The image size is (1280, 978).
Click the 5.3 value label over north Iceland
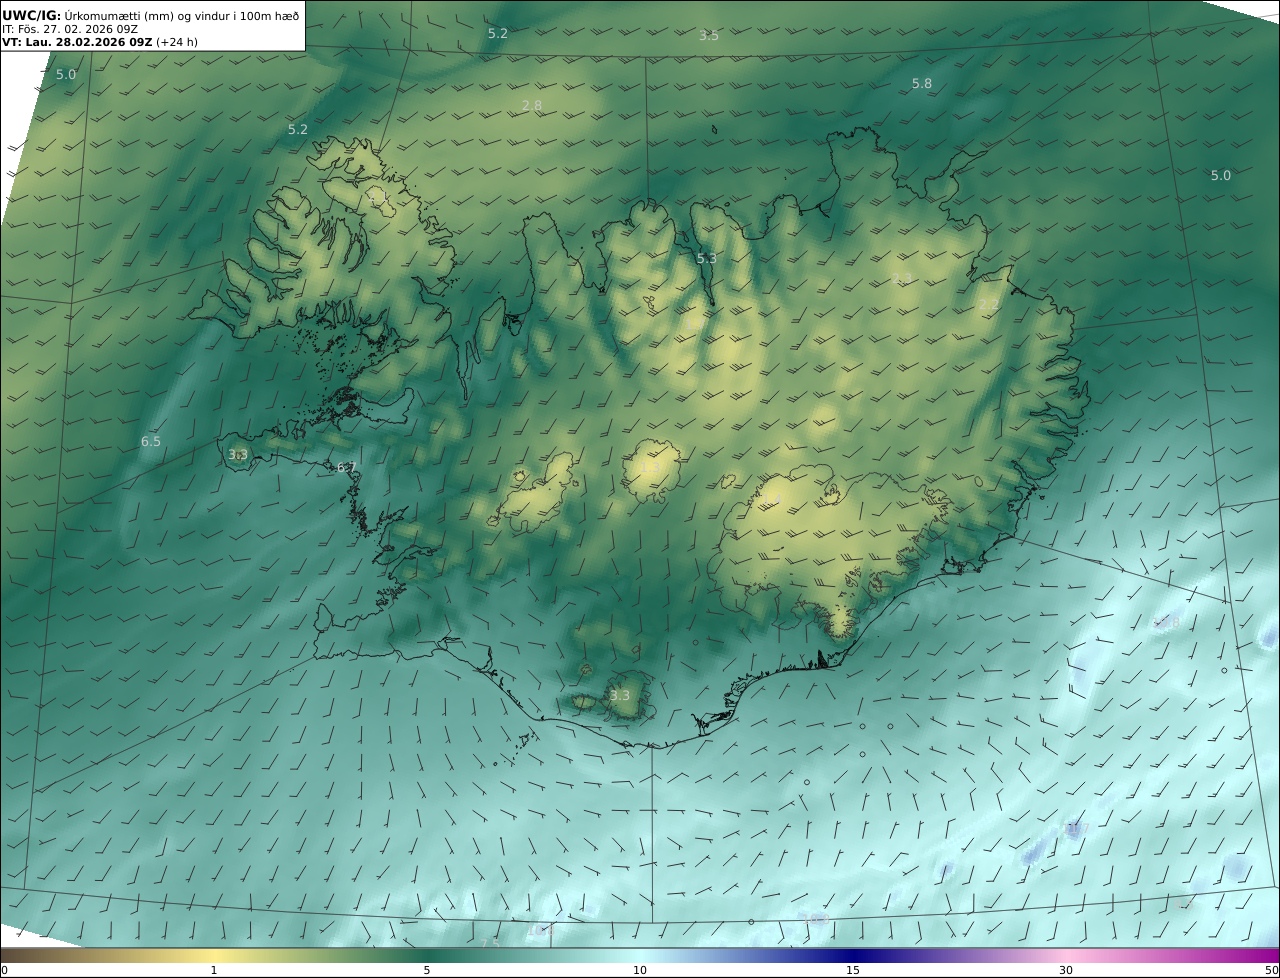pyautogui.click(x=706, y=259)
